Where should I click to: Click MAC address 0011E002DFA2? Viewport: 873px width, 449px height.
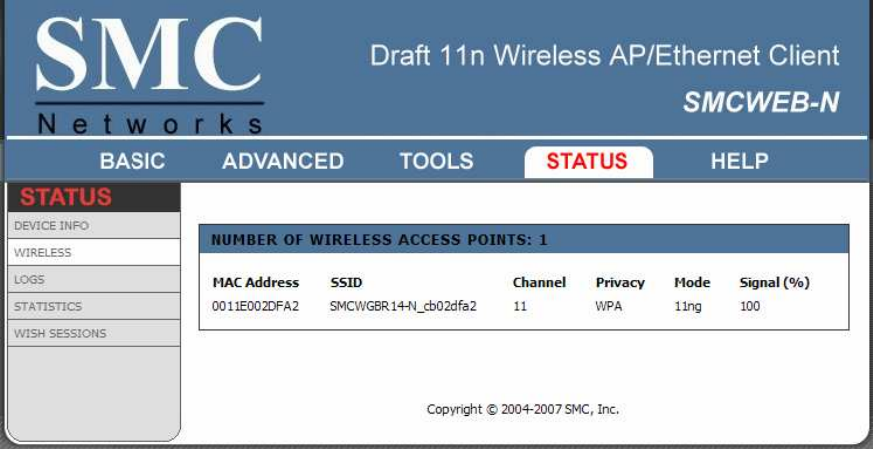point(256,306)
